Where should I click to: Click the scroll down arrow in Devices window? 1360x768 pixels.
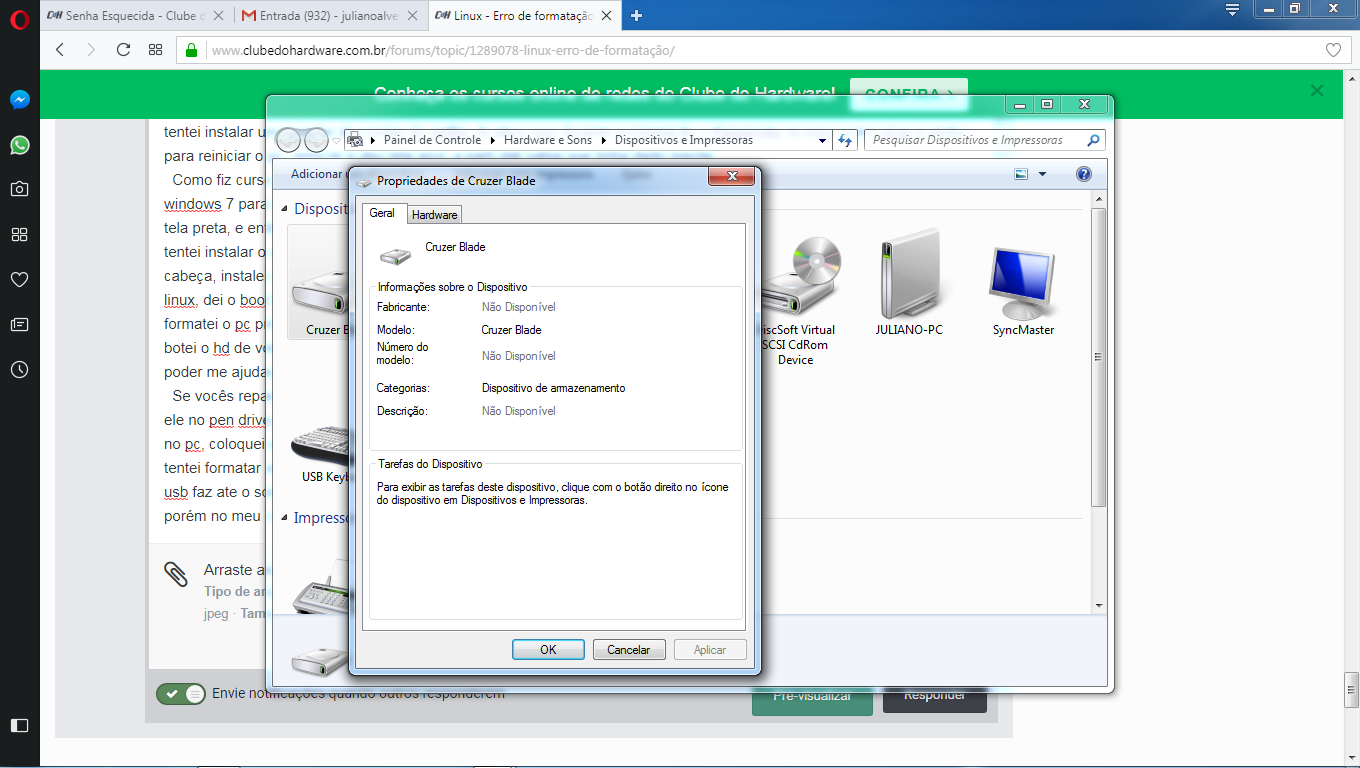1098,605
